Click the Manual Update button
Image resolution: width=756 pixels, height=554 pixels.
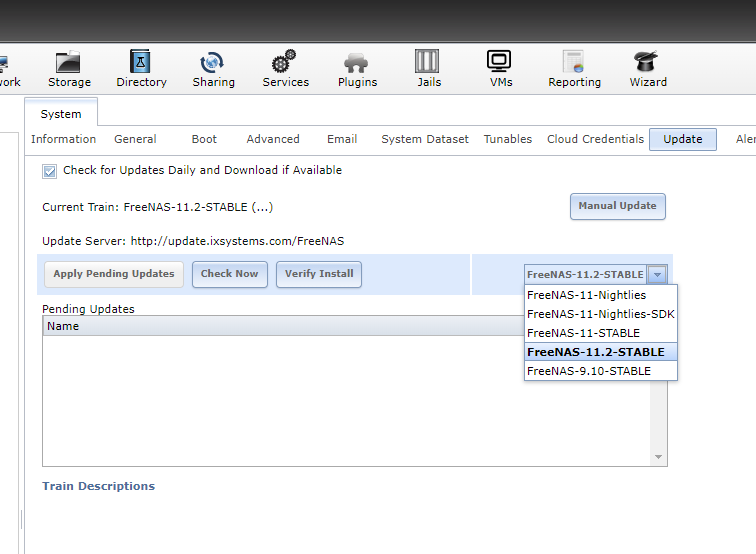[618, 206]
